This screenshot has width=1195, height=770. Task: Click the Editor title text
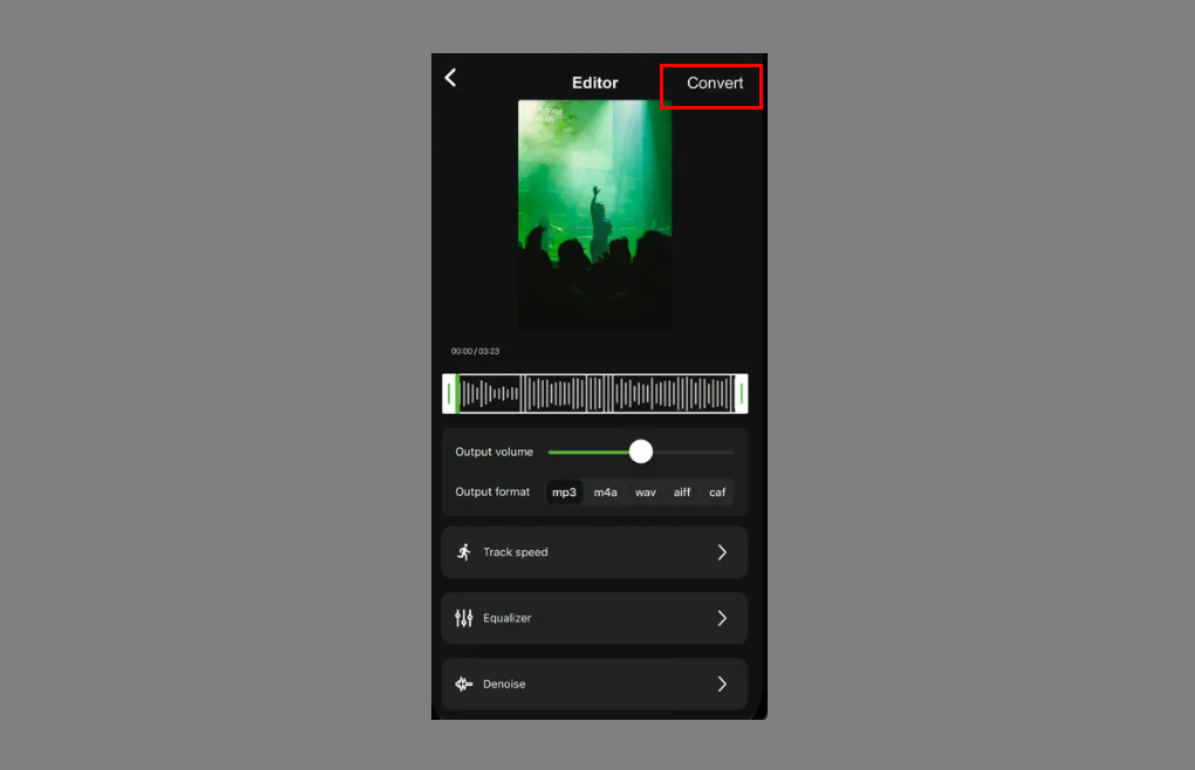[595, 83]
